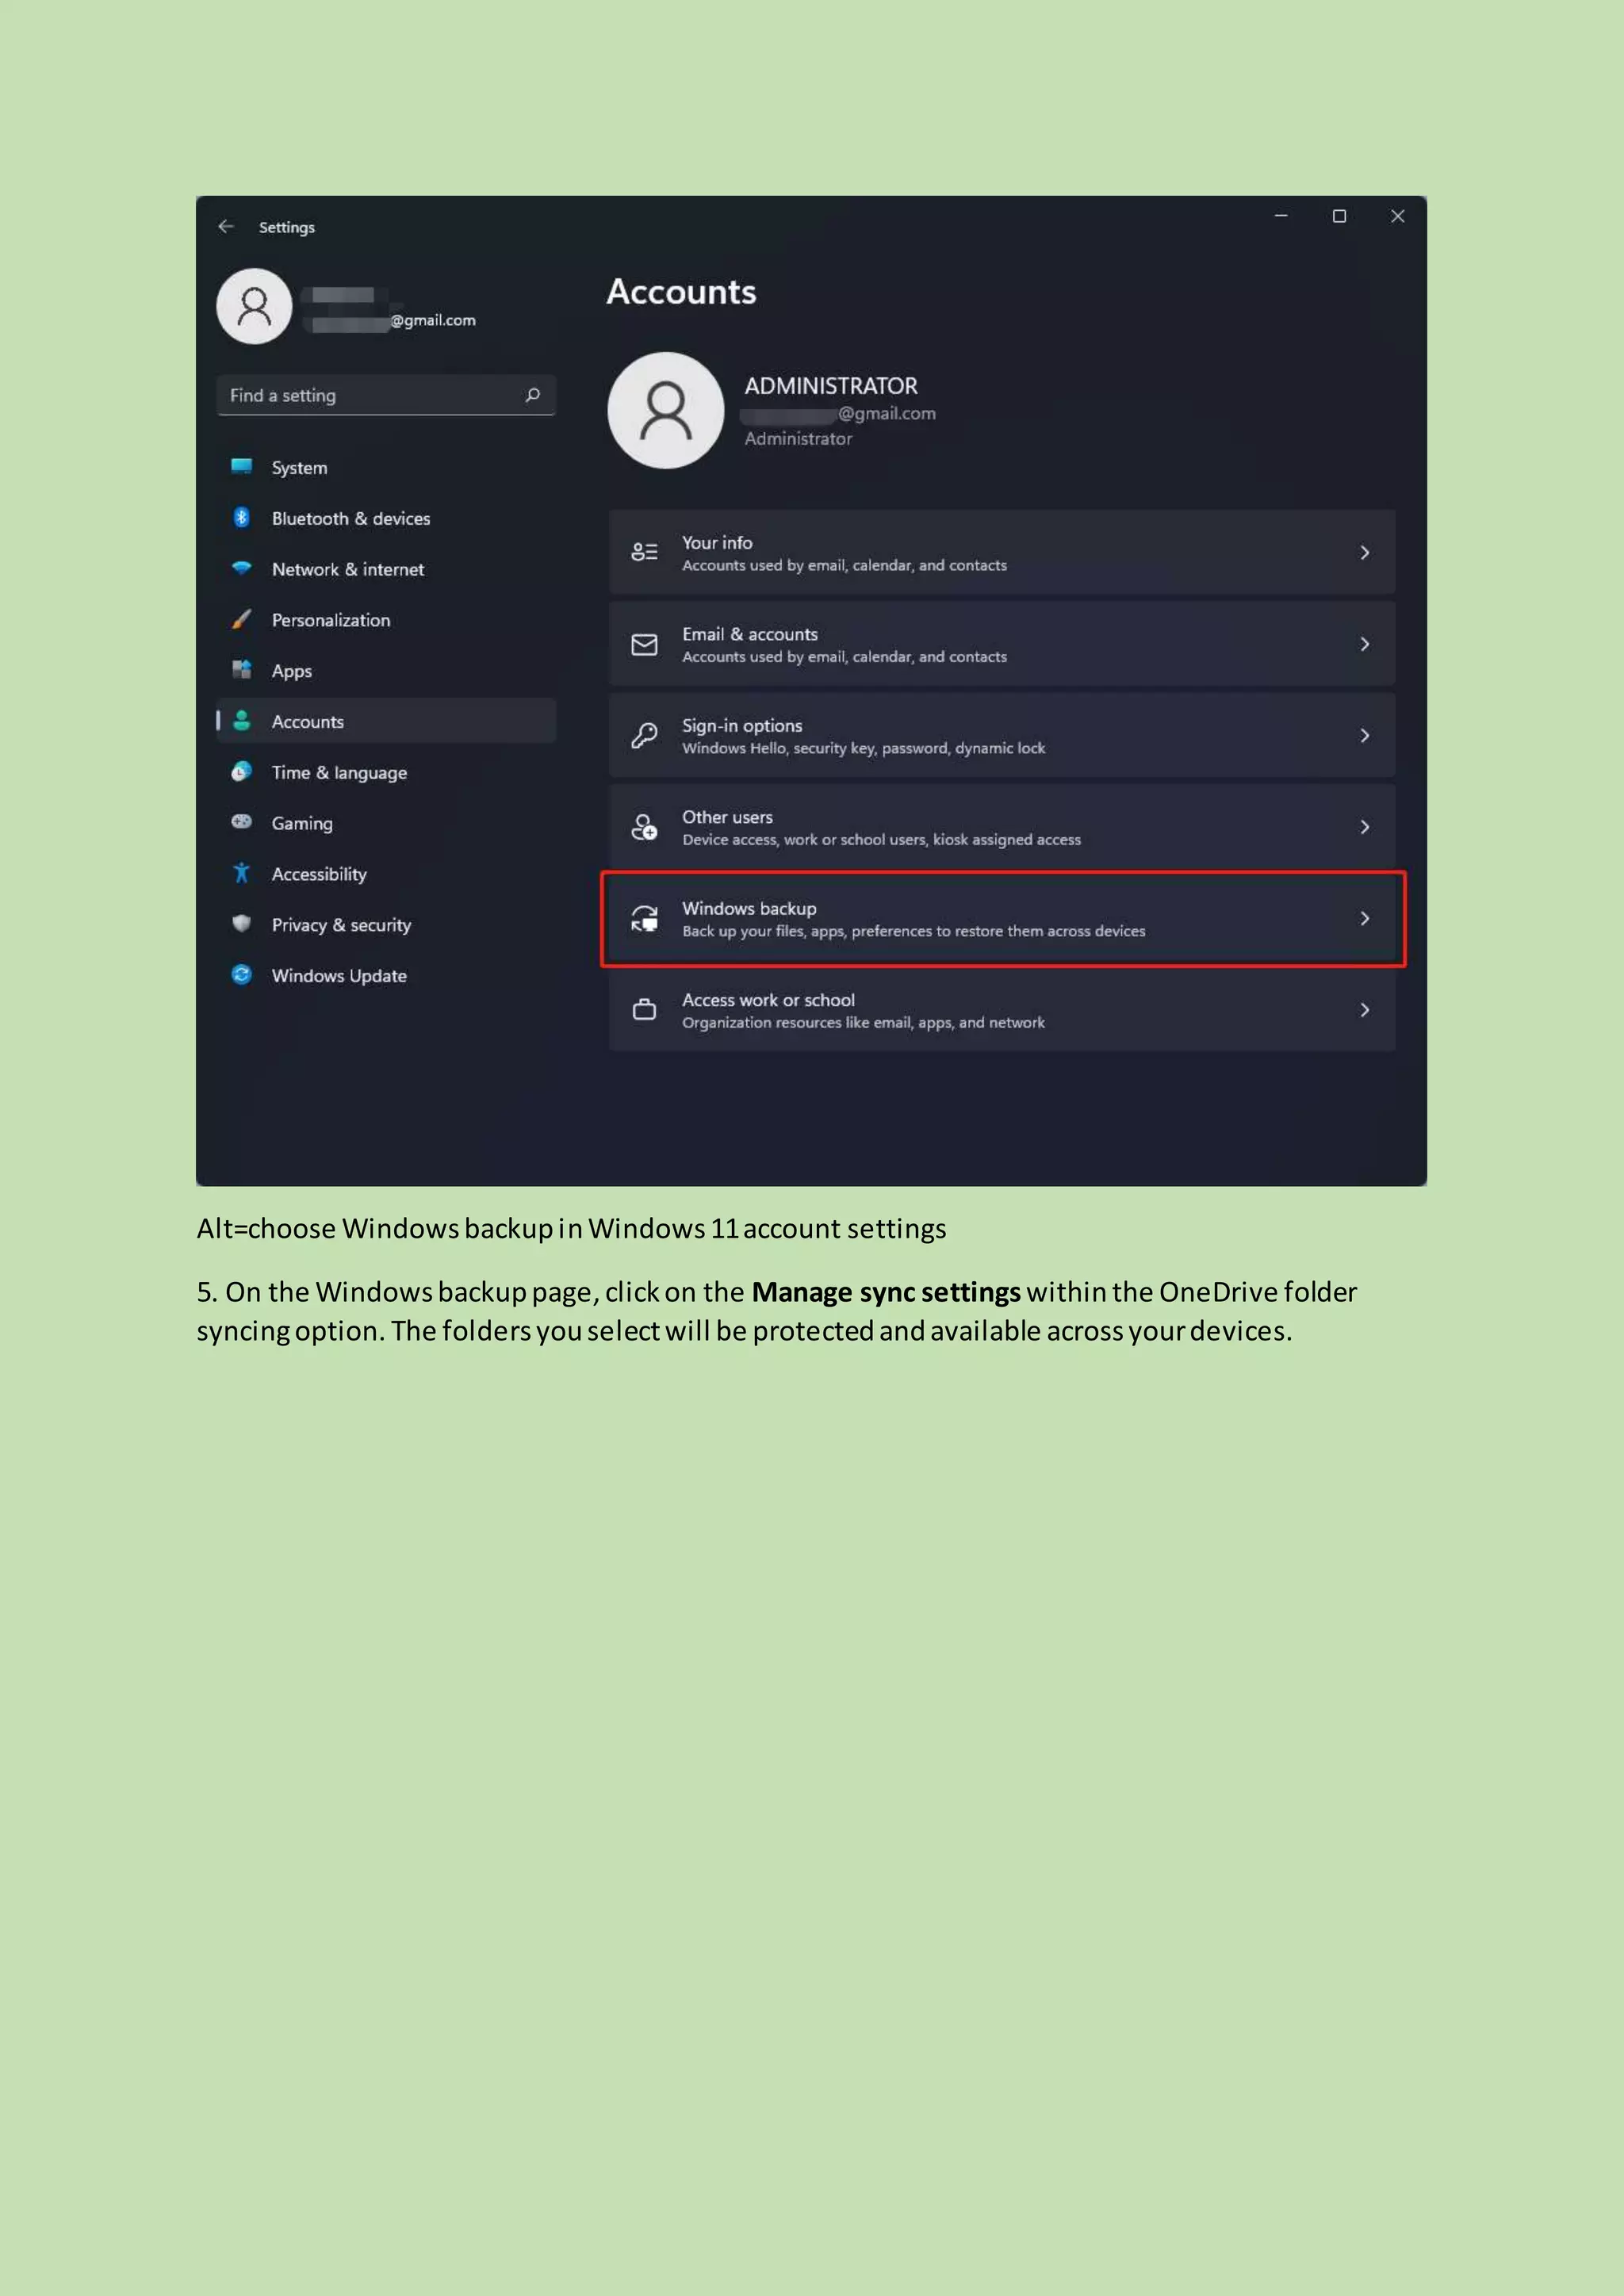Expand Windows backup chevron arrow
The image size is (1624, 2296).
(x=1364, y=918)
